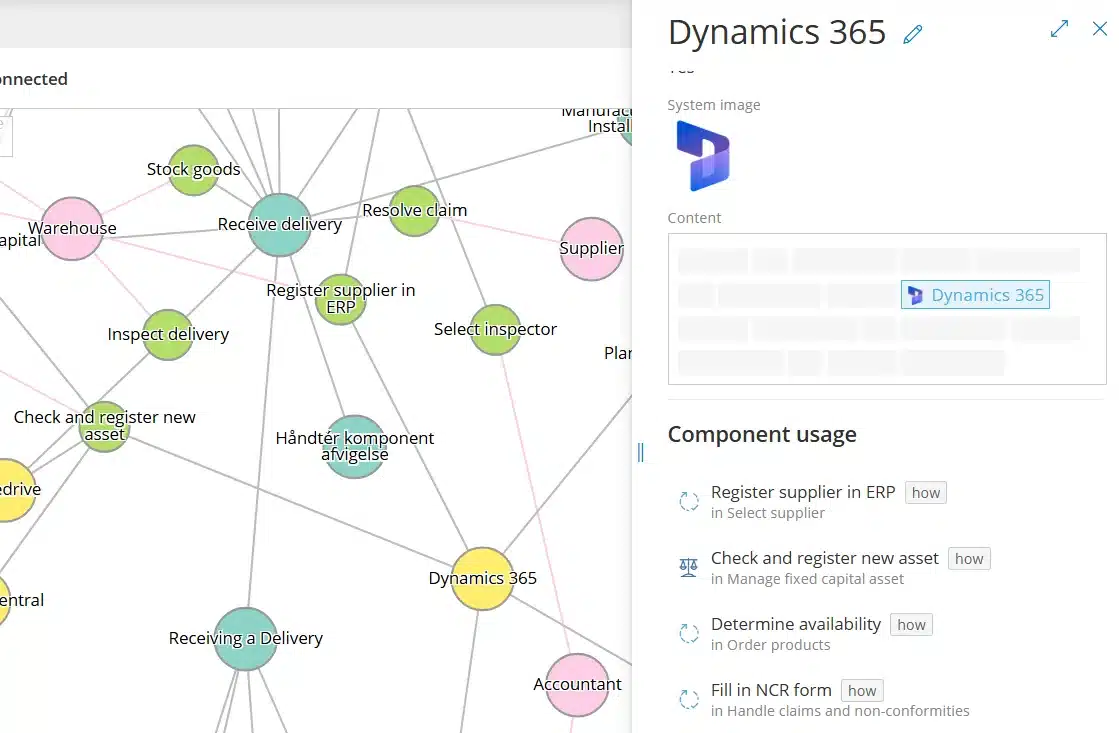1119x733 pixels.
Task: Expand the side panel to full view
Action: [1060, 29]
